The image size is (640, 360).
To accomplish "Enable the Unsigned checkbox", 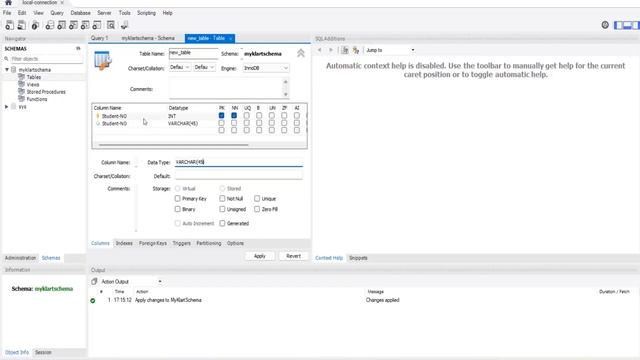I will 222,209.
